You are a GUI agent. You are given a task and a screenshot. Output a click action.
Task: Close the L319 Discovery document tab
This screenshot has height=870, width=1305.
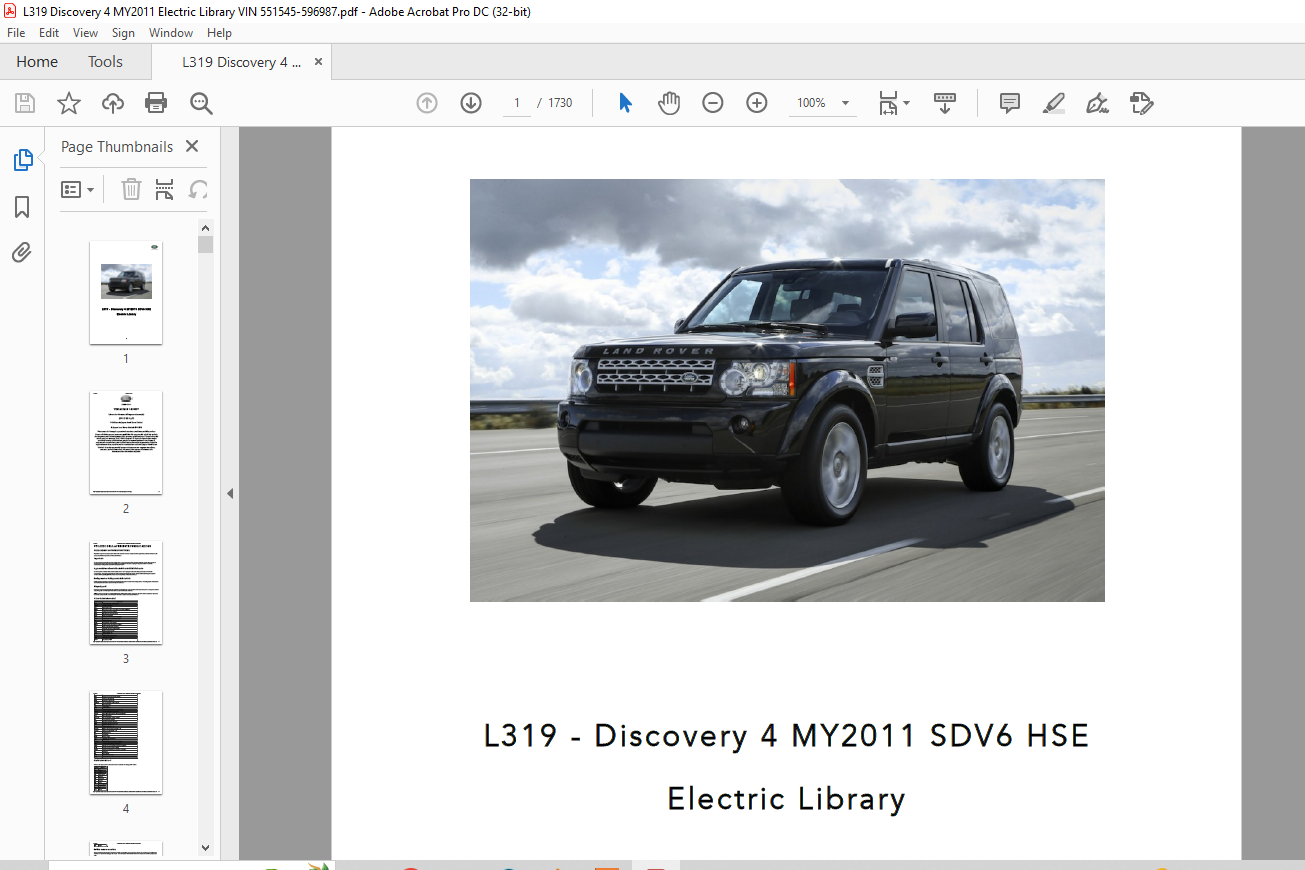tap(318, 62)
